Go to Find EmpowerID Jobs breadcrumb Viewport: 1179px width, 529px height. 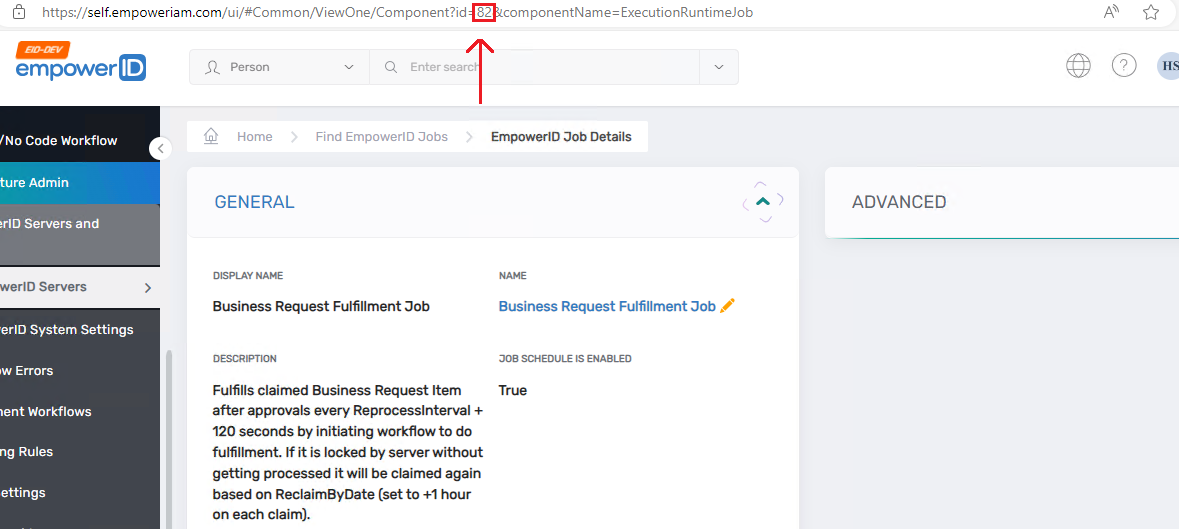point(381,137)
